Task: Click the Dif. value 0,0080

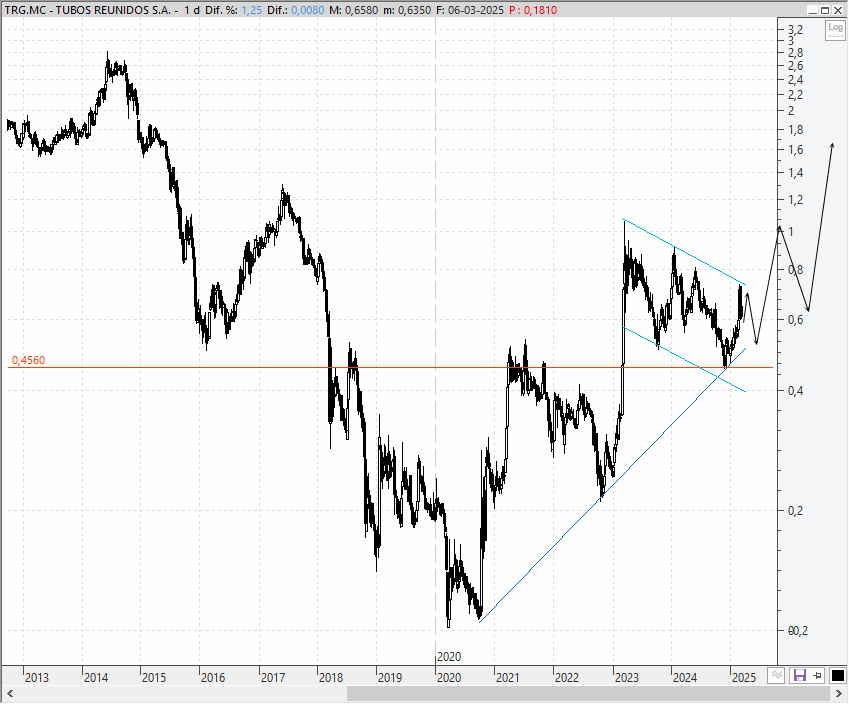Action: pyautogui.click(x=308, y=10)
